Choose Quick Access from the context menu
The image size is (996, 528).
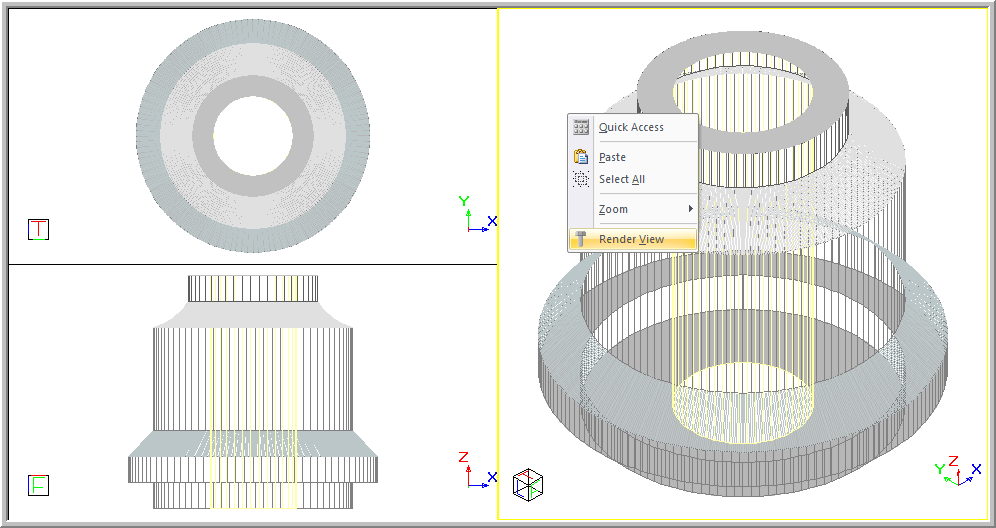click(631, 127)
